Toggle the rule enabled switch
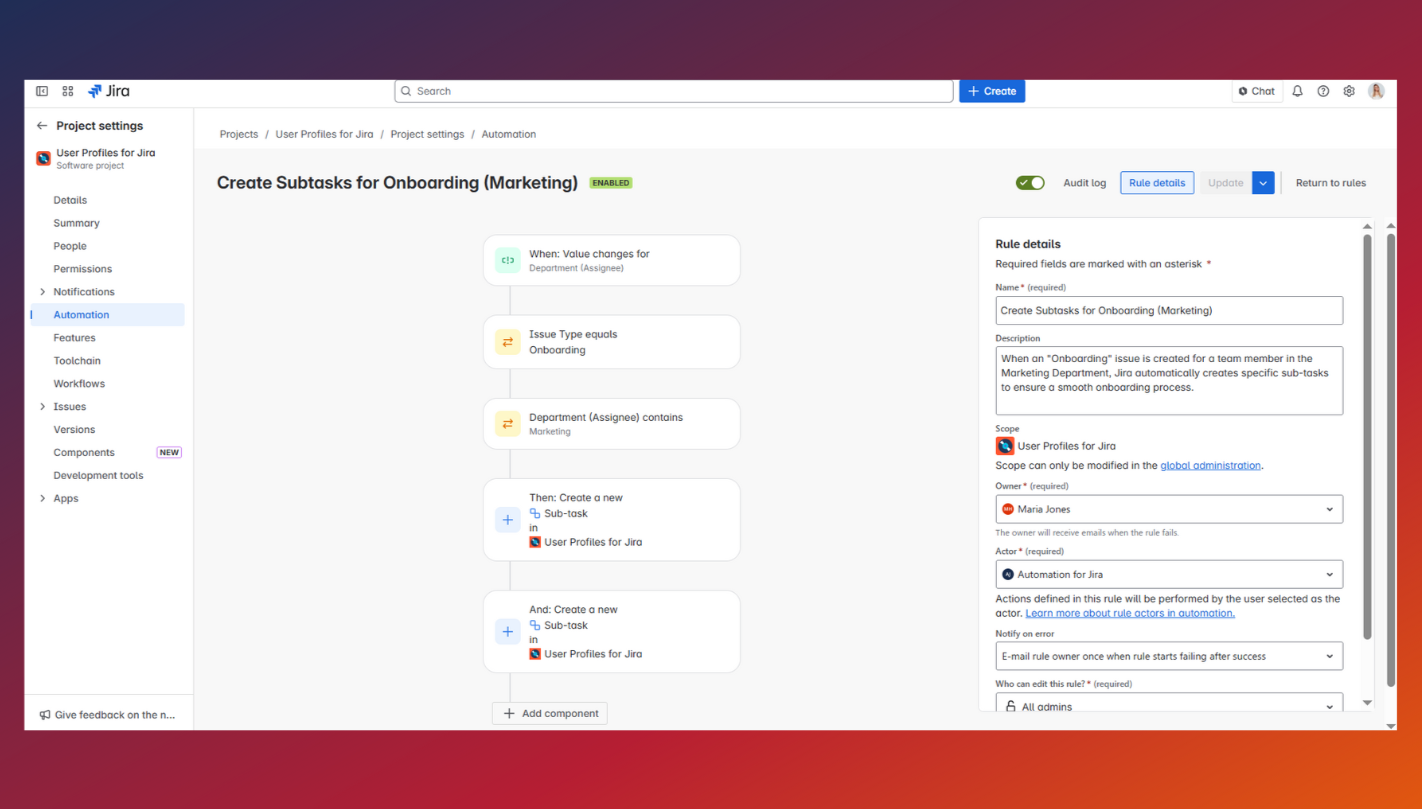This screenshot has width=1422, height=809. pyautogui.click(x=1030, y=183)
